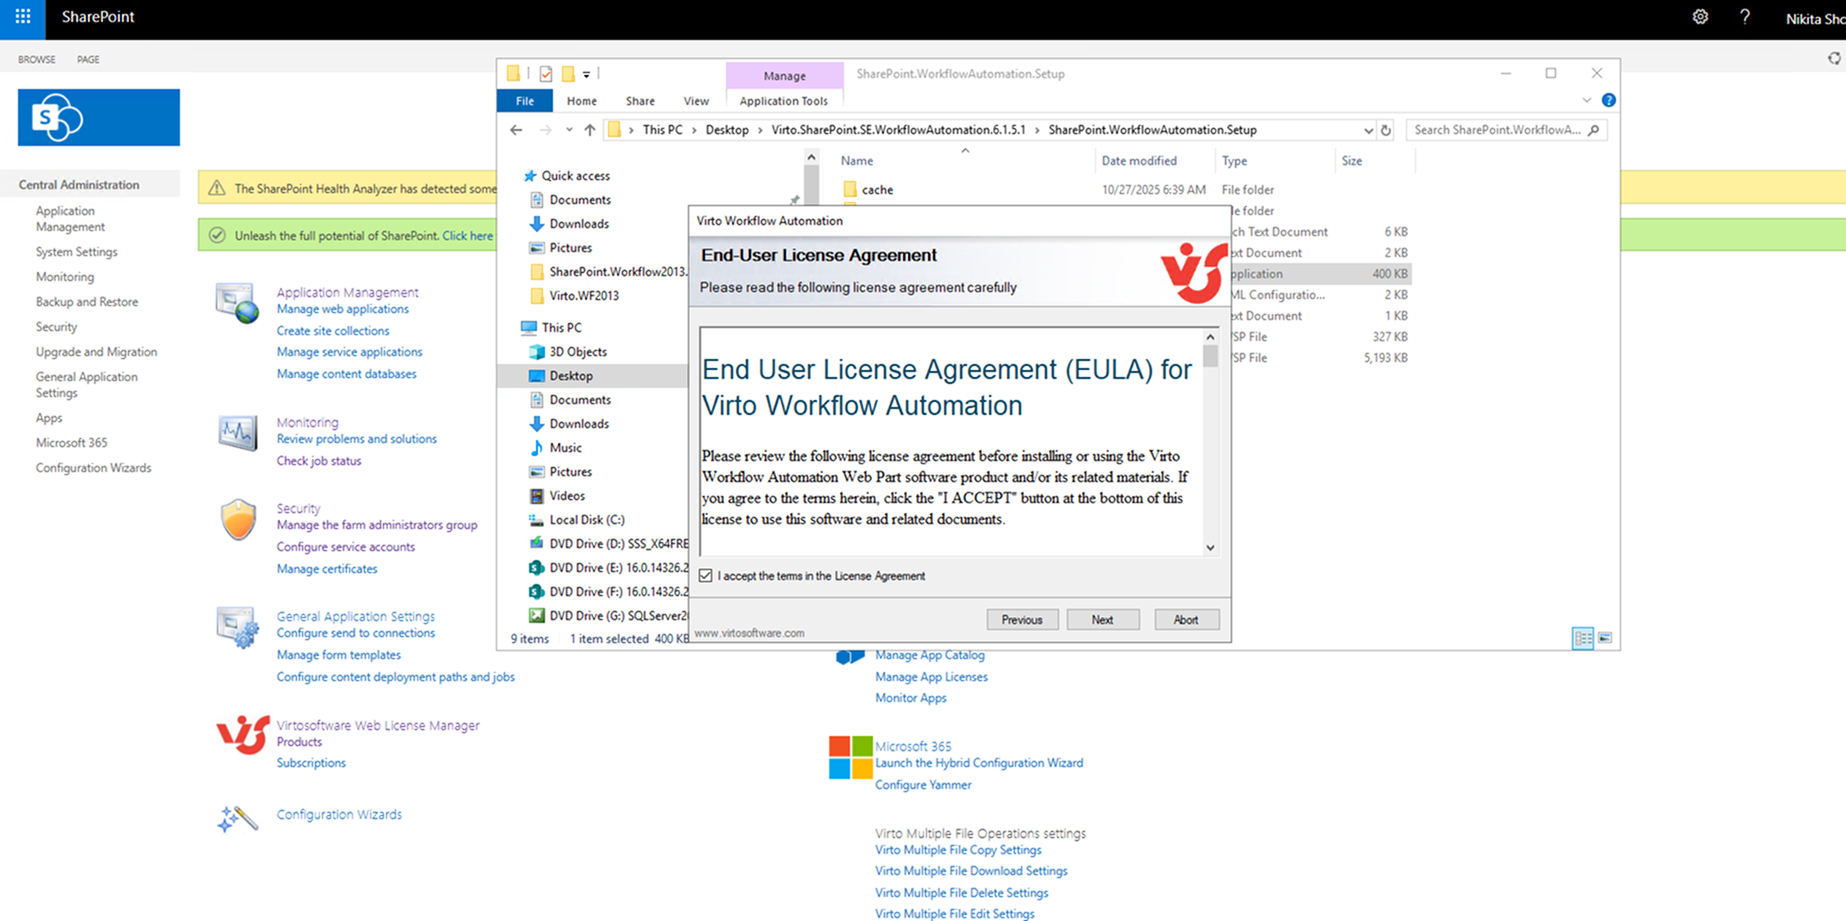Click the Virtosoftware Web License Manager logo

click(240, 735)
